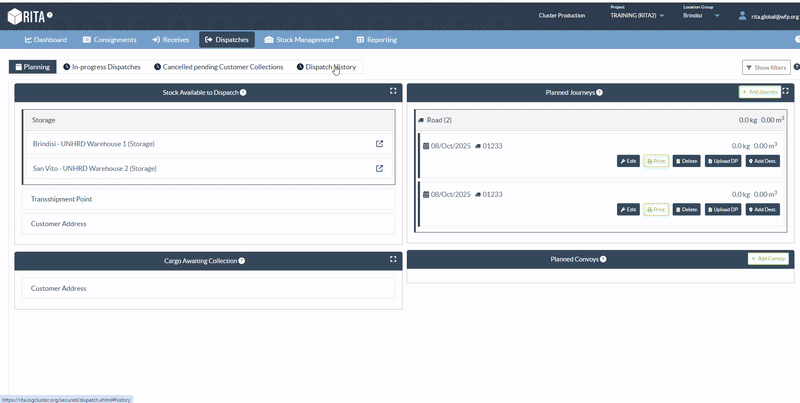Switch to the Dispatch History tab
Viewport: 800px width, 403px height.
coord(325,67)
